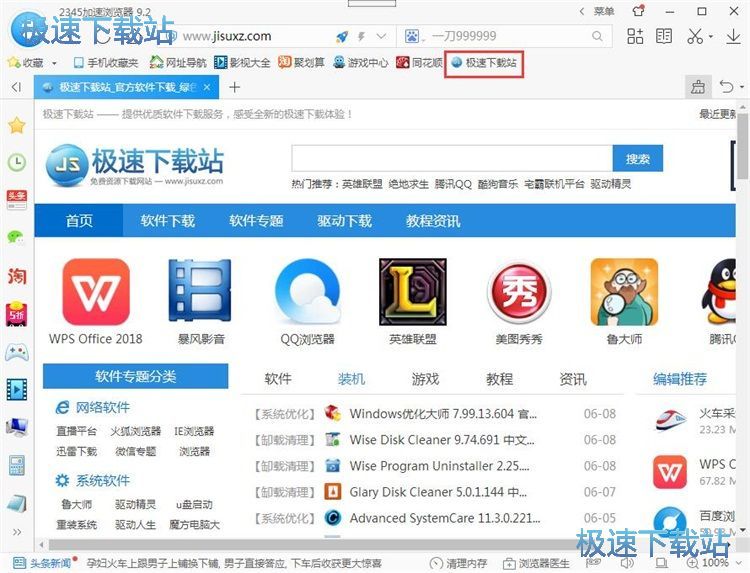Open 聚划算 bookmark
This screenshot has height=573, width=750.
pos(301,63)
